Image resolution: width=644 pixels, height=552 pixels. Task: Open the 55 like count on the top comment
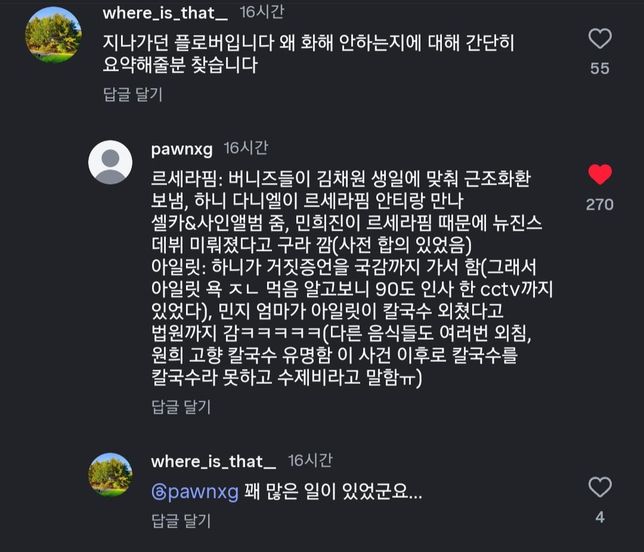[x=599, y=69]
